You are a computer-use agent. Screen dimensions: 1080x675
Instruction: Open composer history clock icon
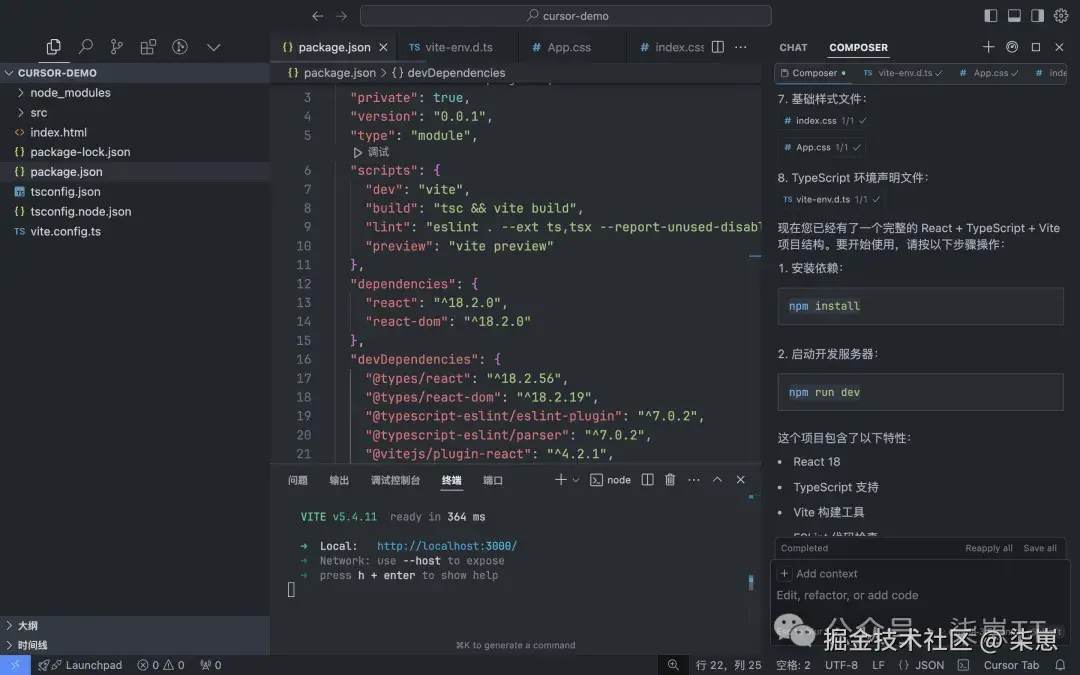(1012, 47)
